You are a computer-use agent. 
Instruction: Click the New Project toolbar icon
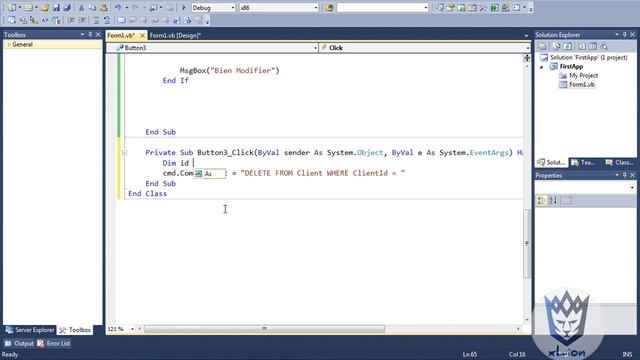click(x=11, y=8)
